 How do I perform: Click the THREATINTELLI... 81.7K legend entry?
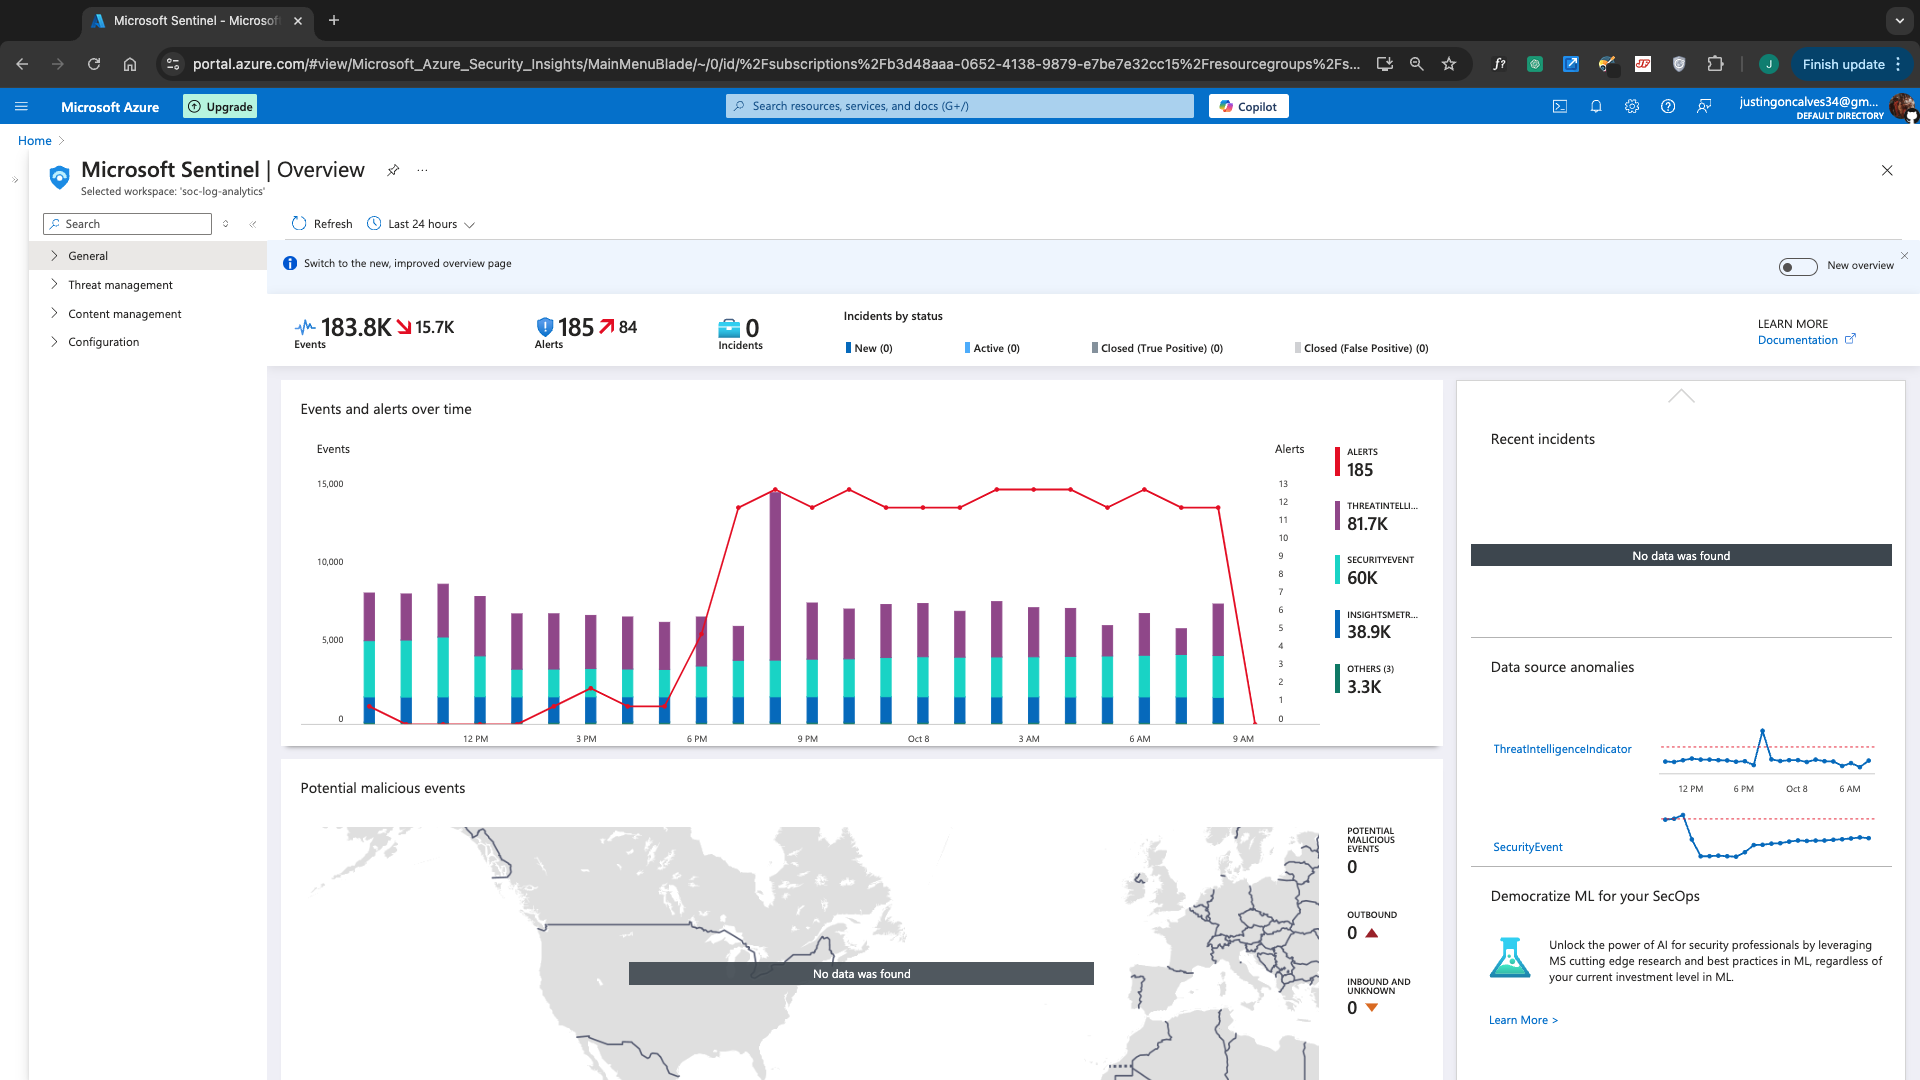coord(1376,516)
